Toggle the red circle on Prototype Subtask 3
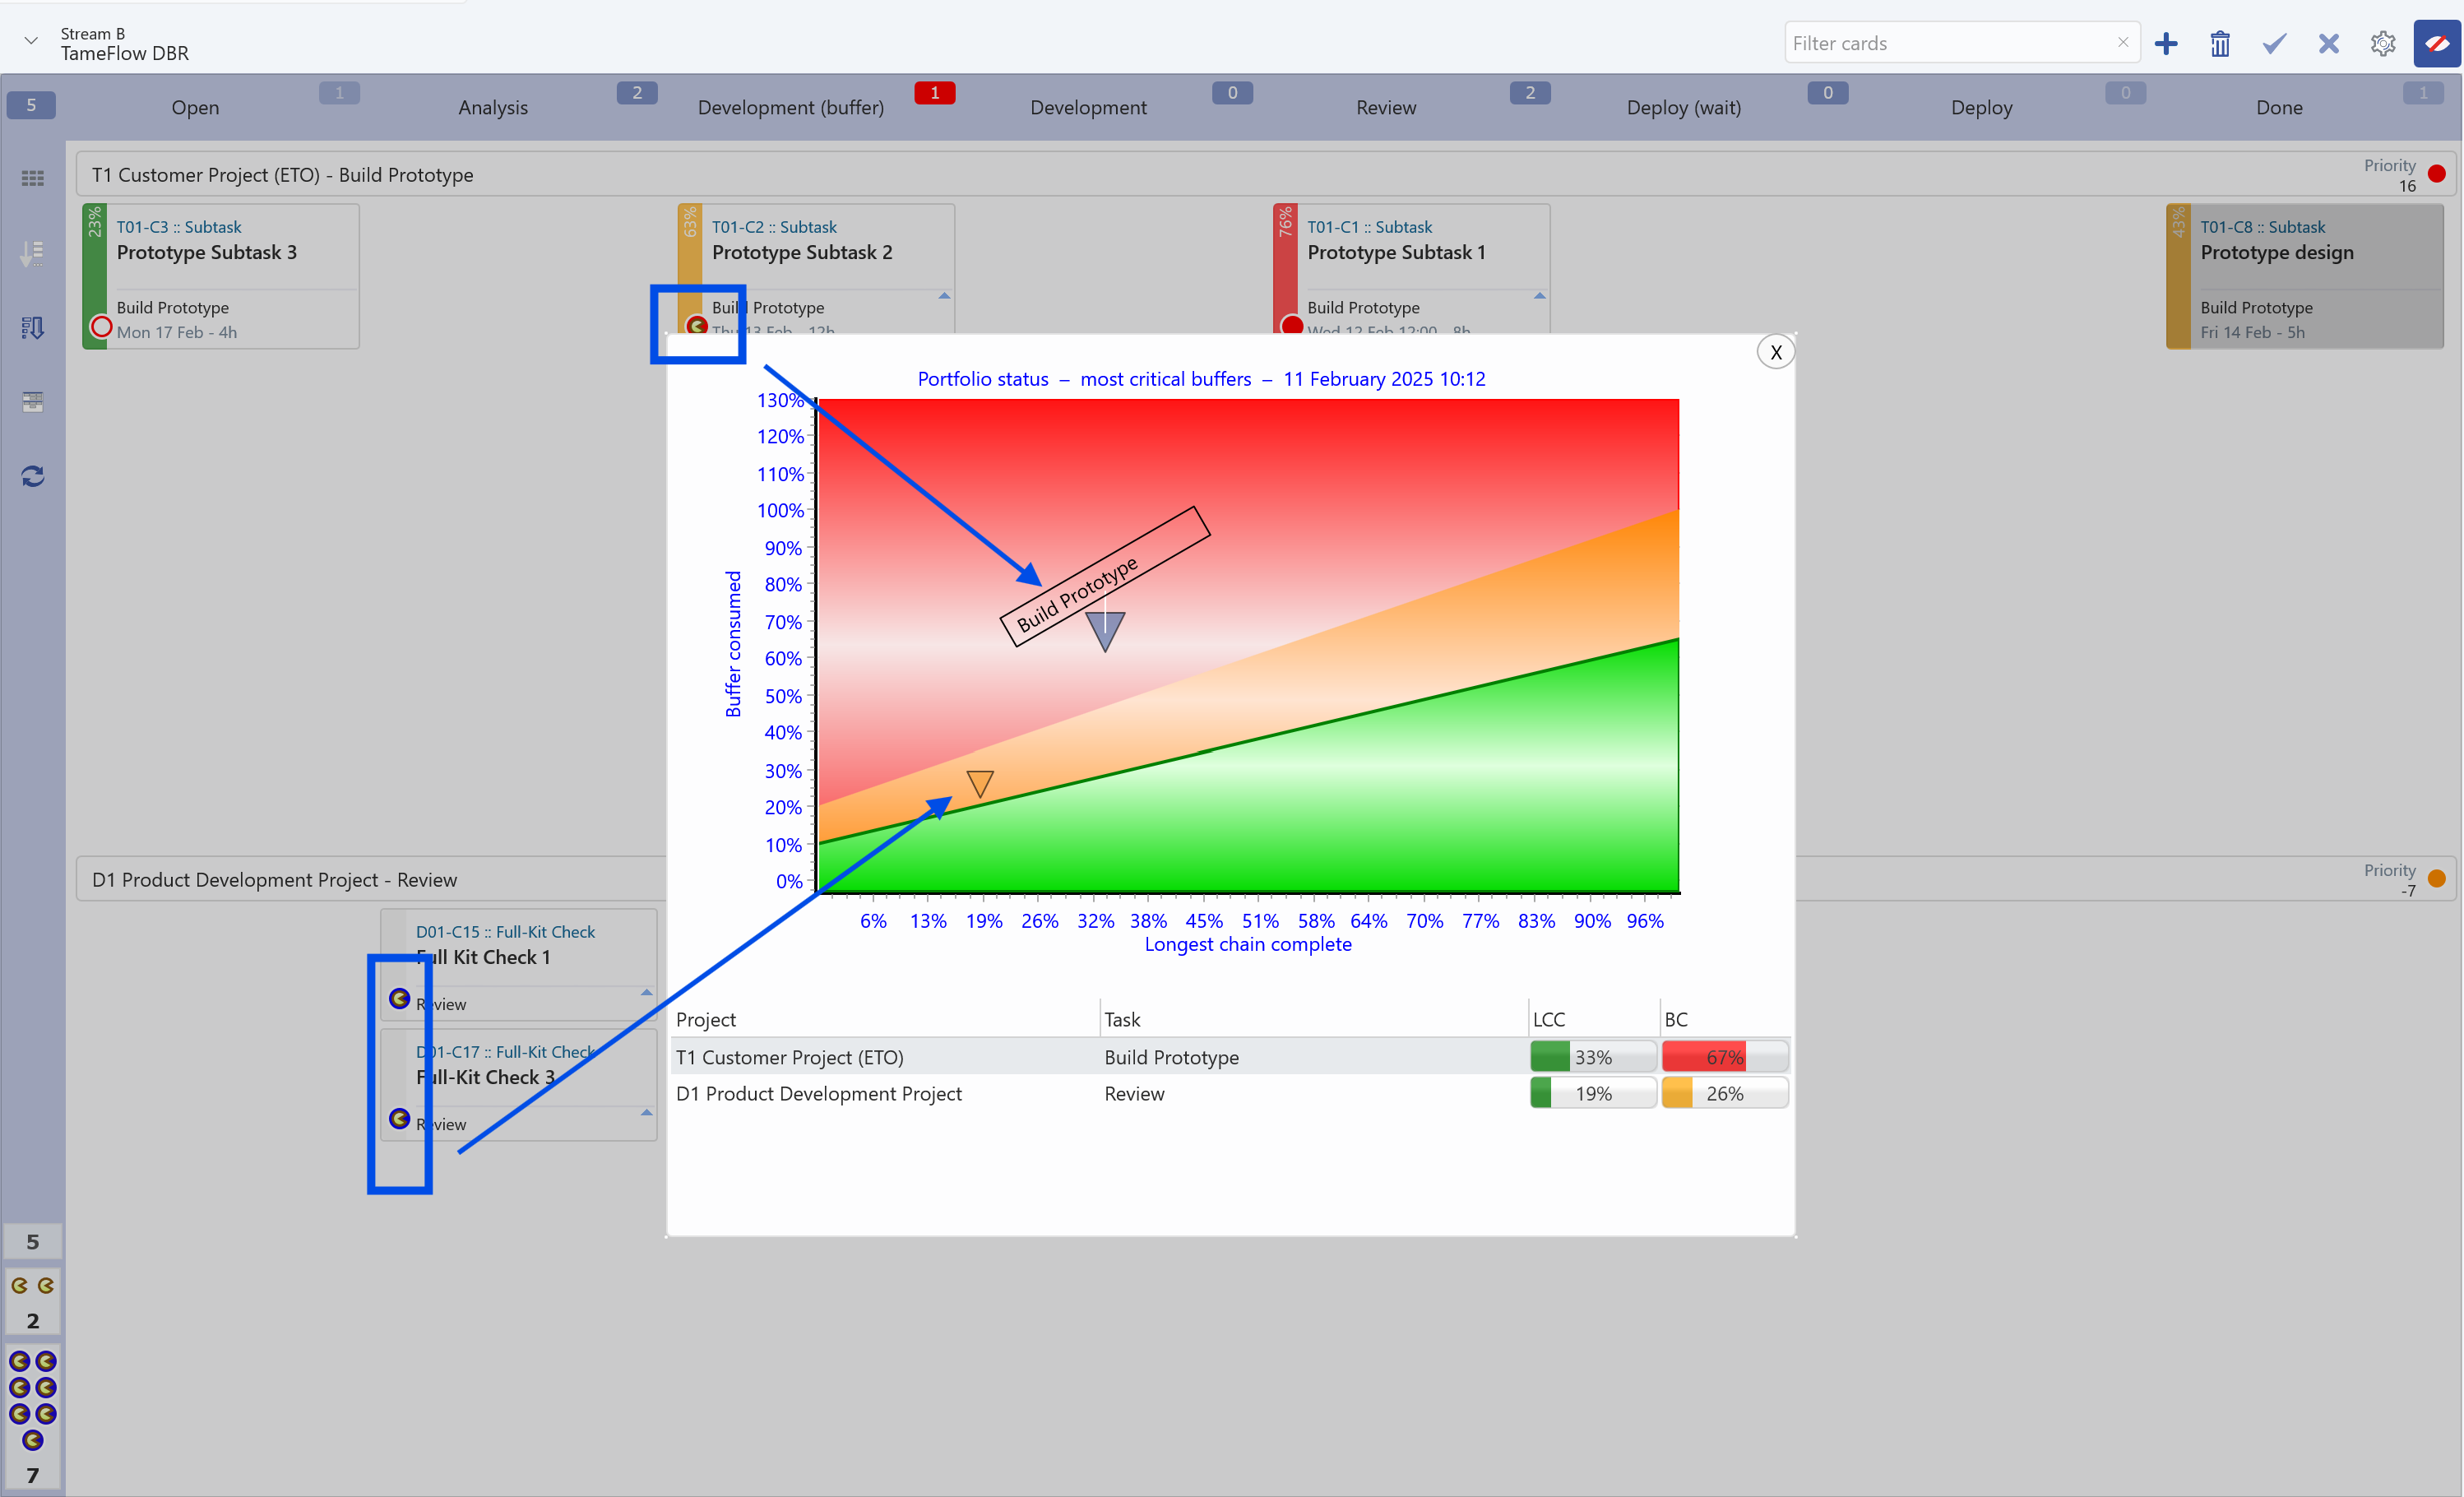The width and height of the screenshot is (2464, 1497). point(101,326)
